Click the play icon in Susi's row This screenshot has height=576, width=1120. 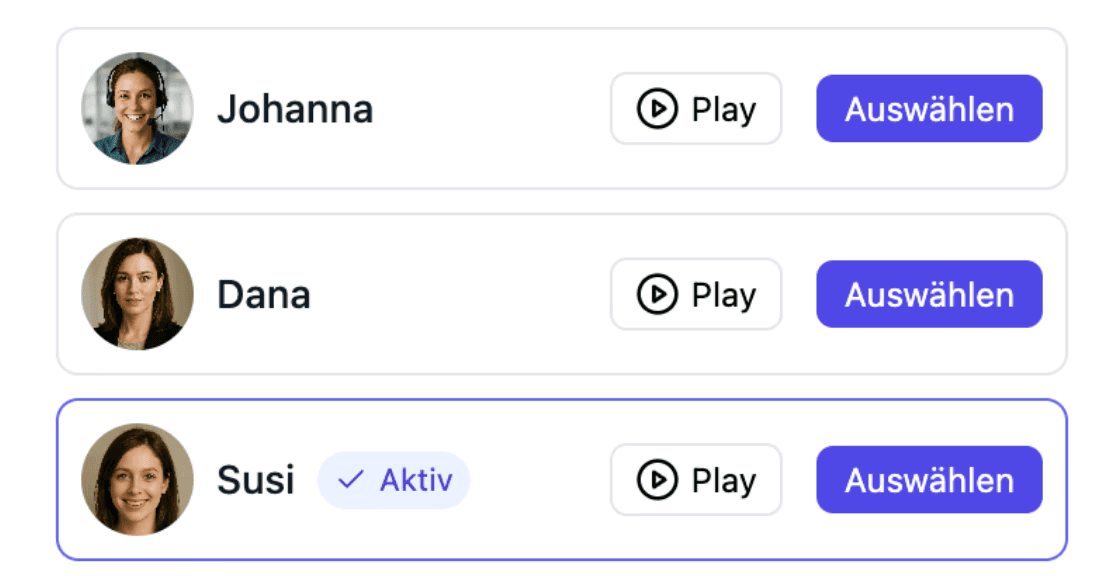(657, 481)
